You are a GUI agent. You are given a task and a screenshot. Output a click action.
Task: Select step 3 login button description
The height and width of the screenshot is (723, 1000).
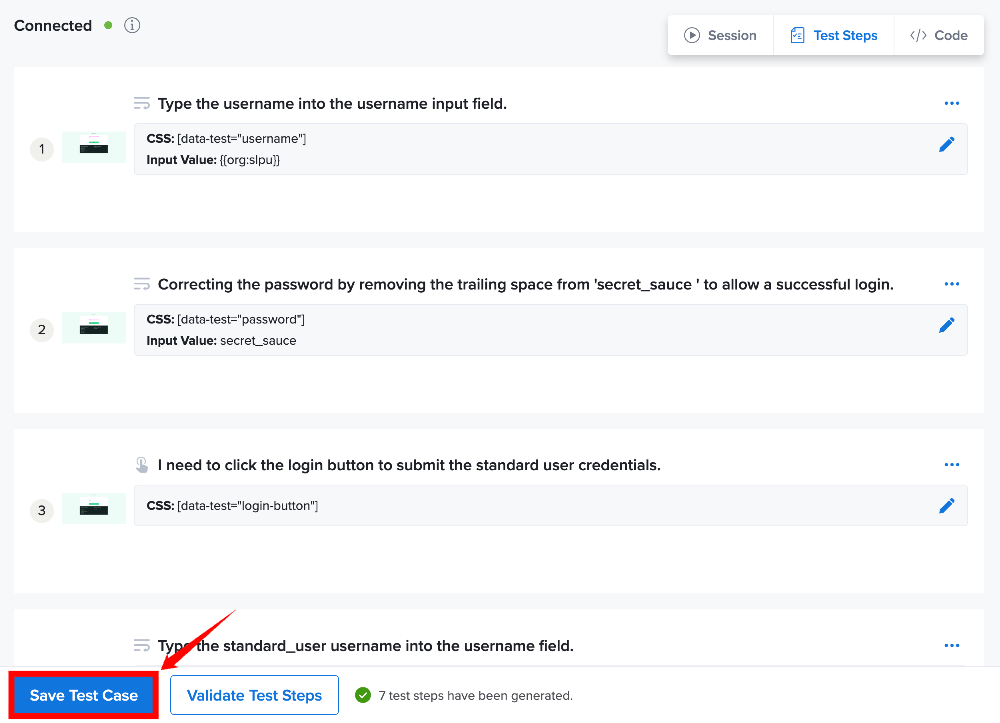tap(409, 465)
